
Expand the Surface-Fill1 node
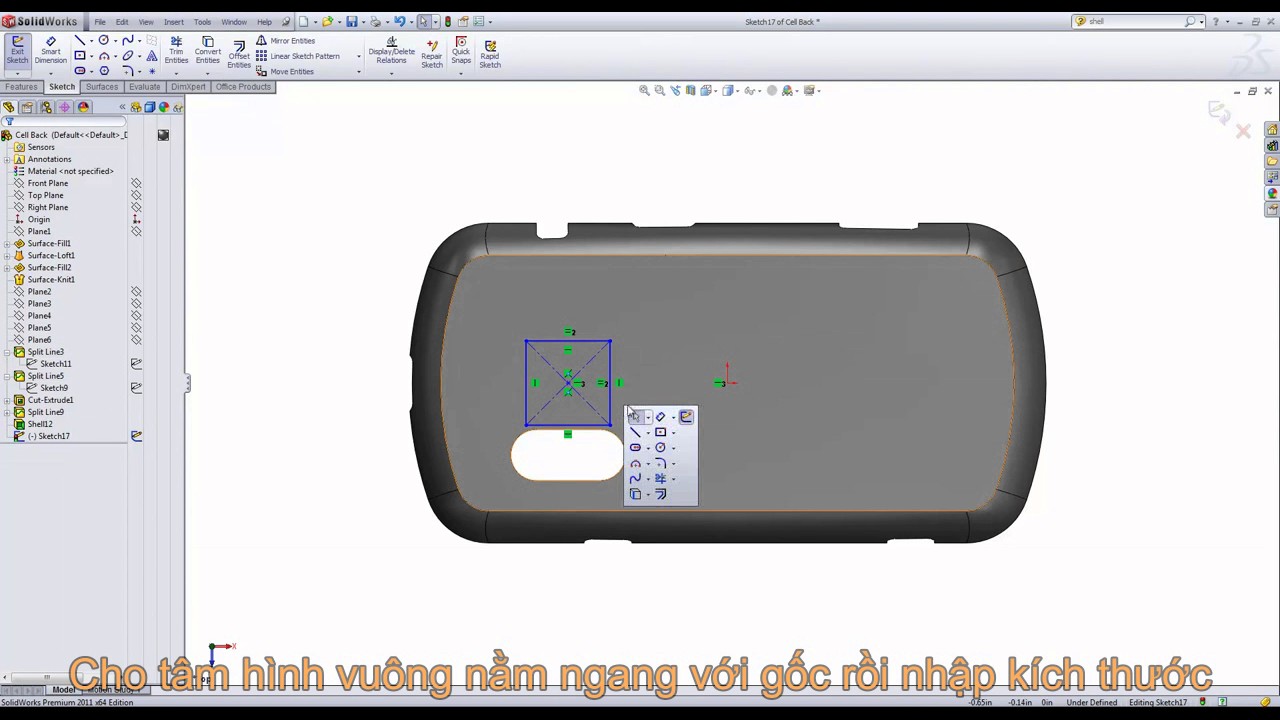(7, 243)
